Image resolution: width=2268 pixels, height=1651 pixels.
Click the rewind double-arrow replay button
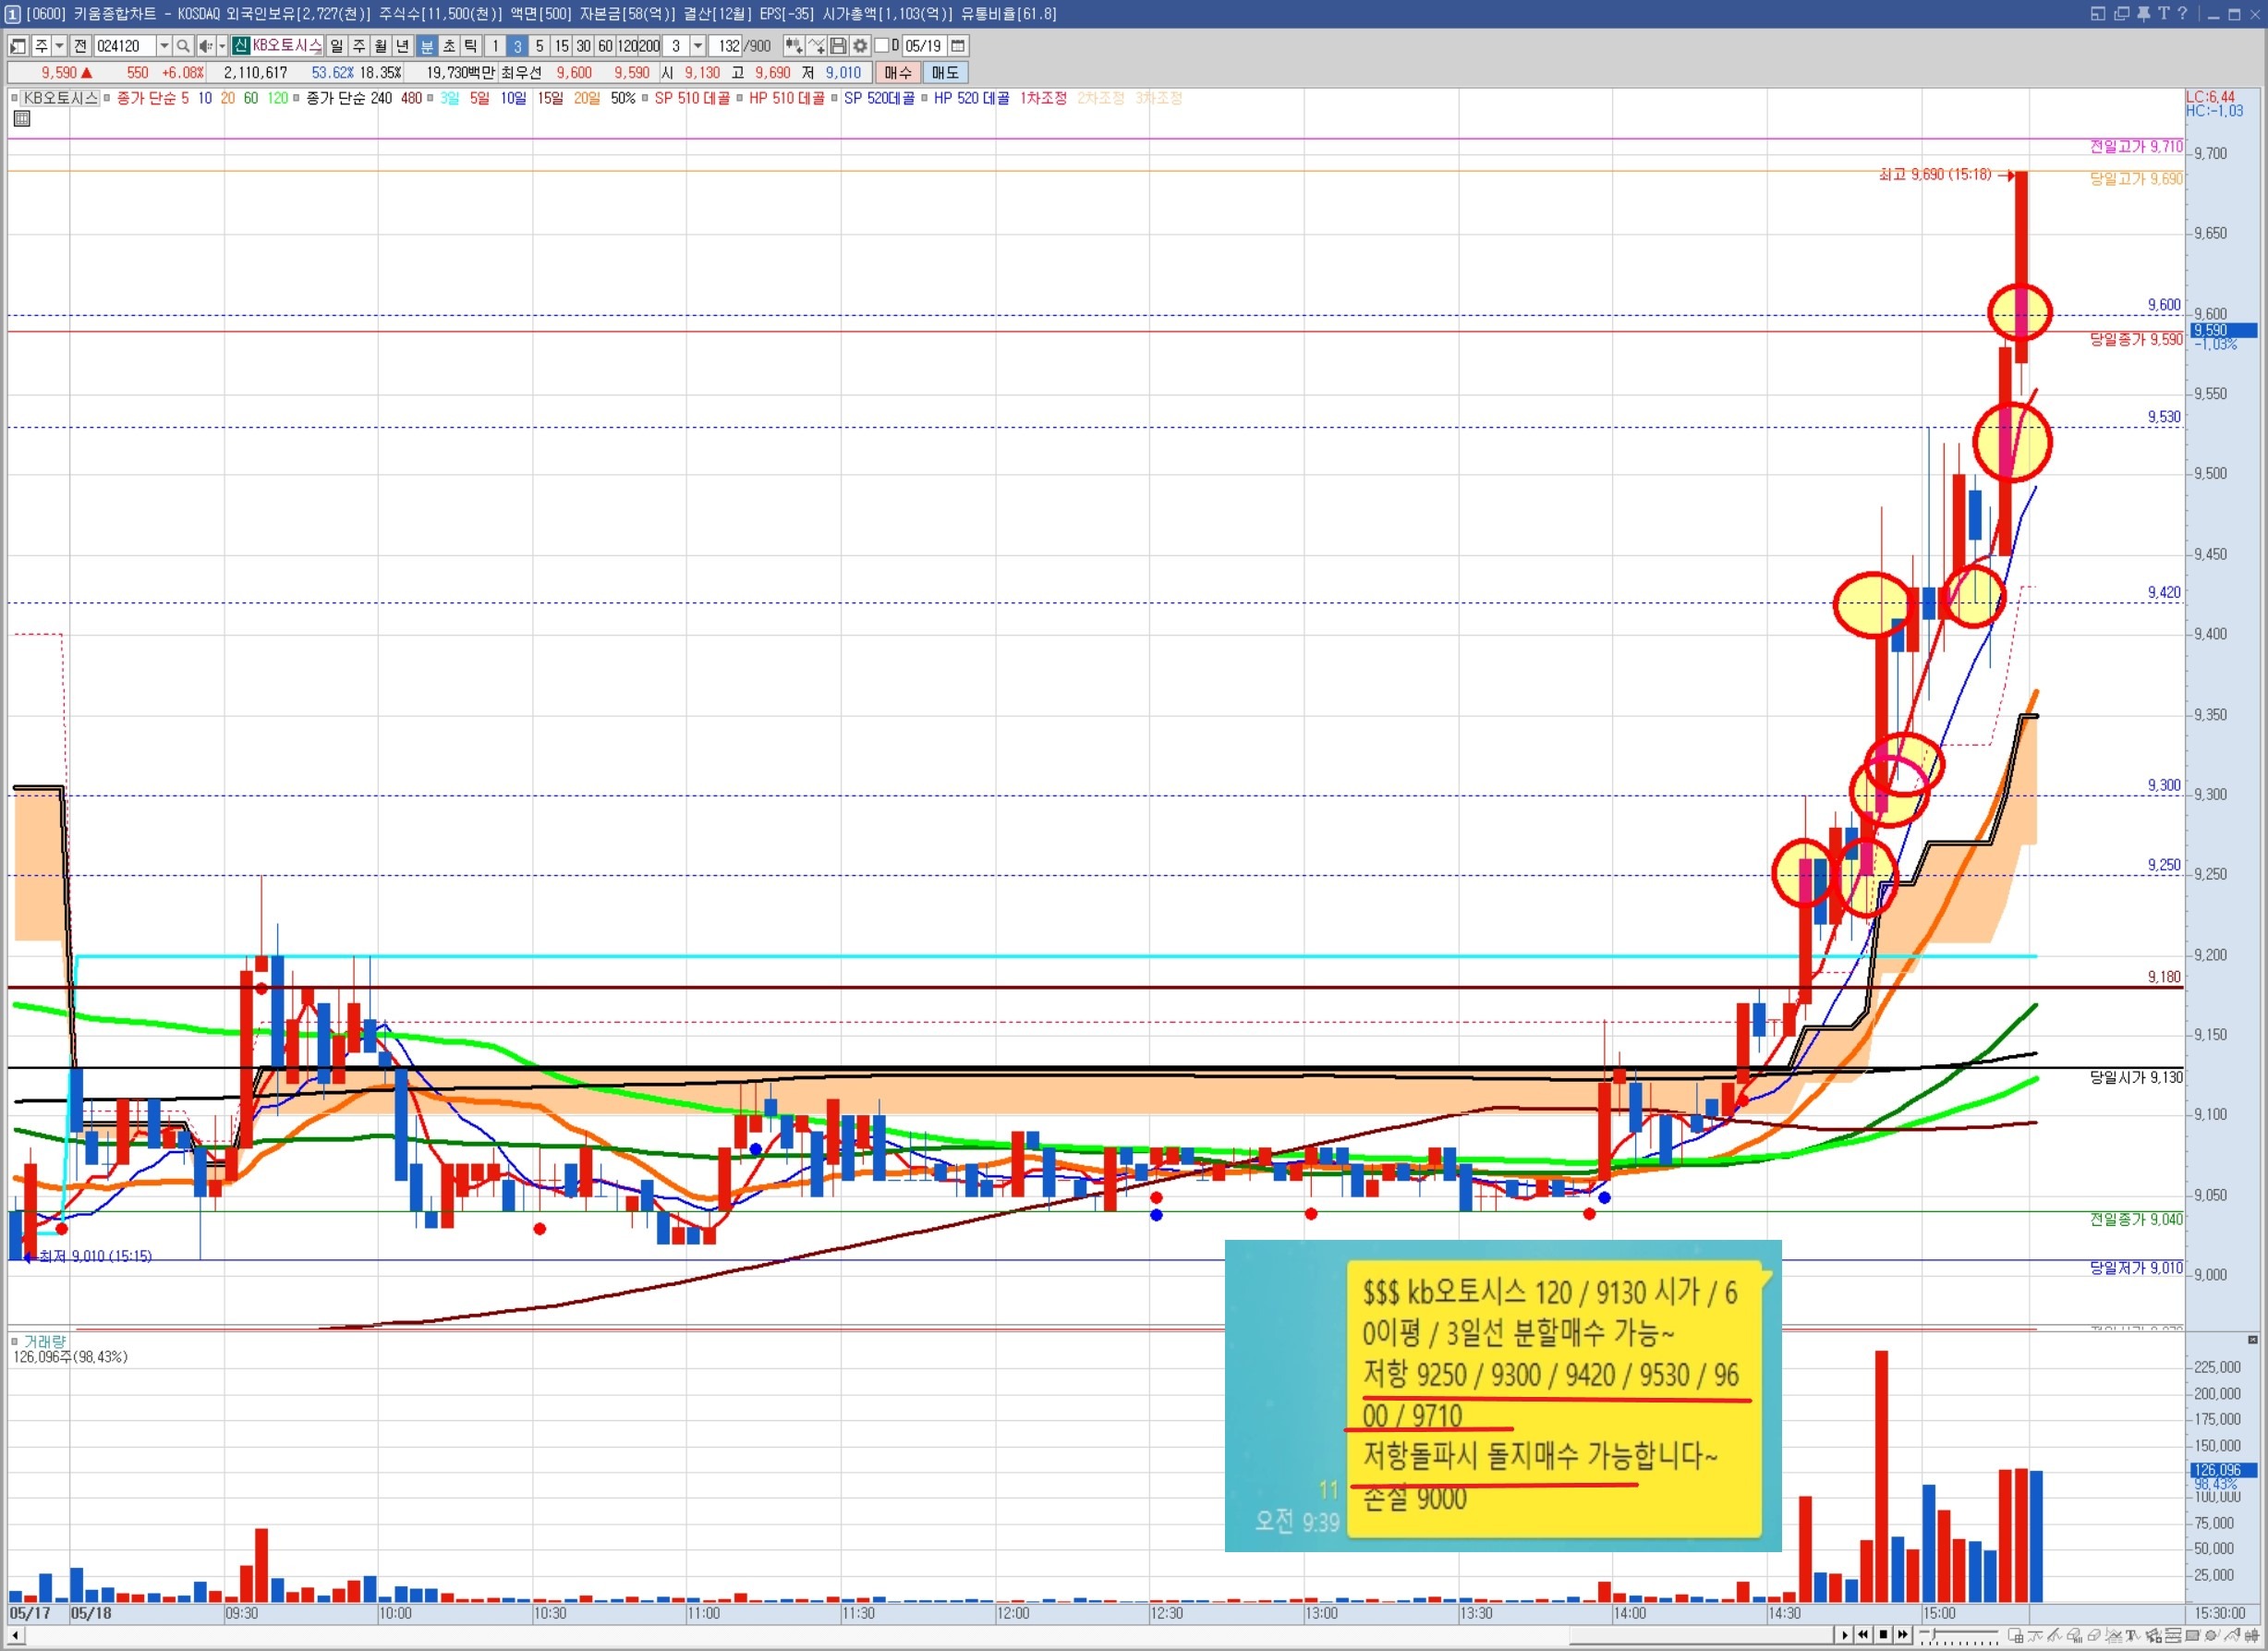1863,1634
